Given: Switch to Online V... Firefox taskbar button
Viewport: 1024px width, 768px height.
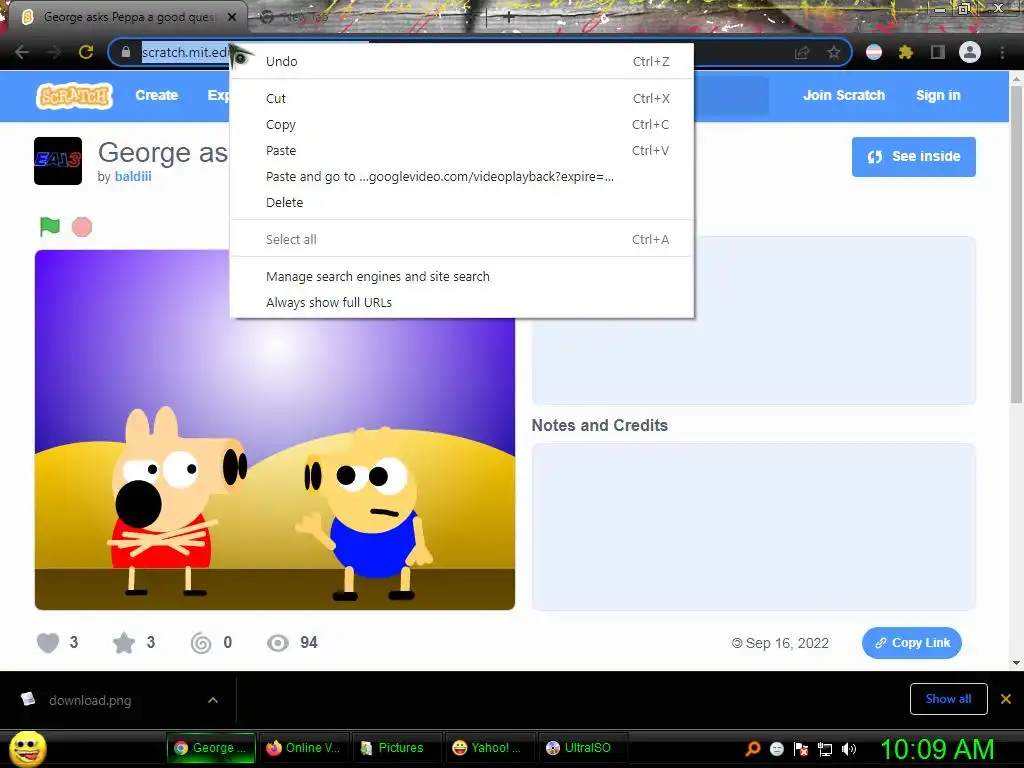Looking at the screenshot, I should click(304, 748).
